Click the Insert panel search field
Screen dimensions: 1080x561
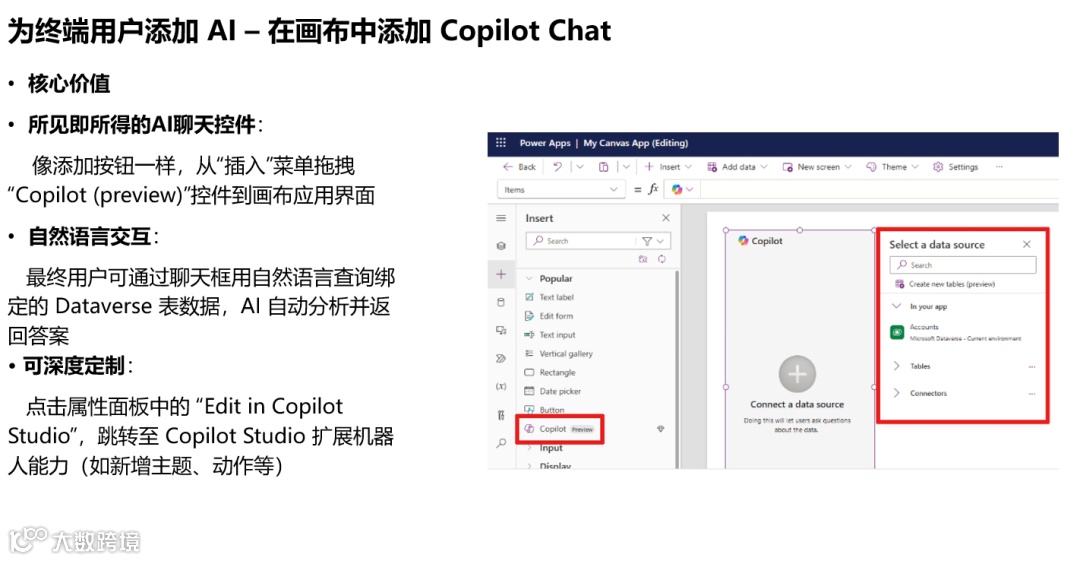[581, 241]
